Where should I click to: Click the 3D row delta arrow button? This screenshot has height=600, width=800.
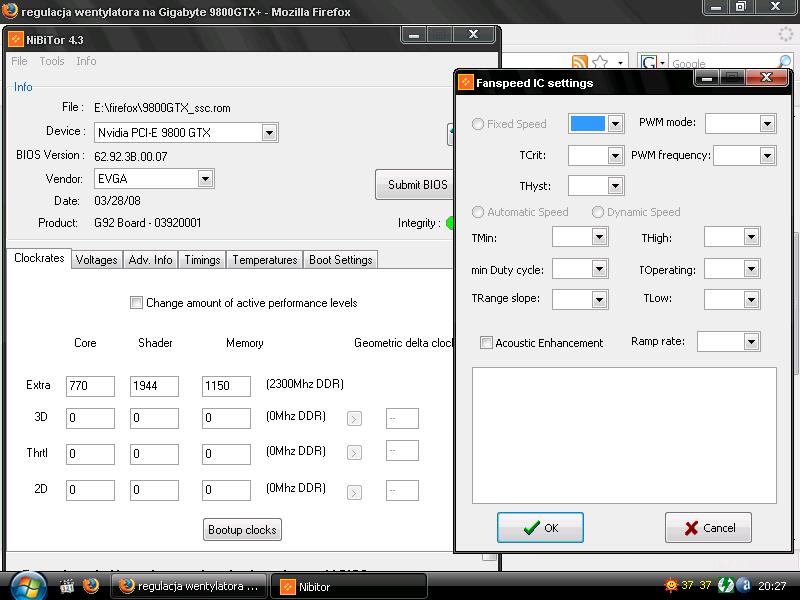(x=354, y=418)
